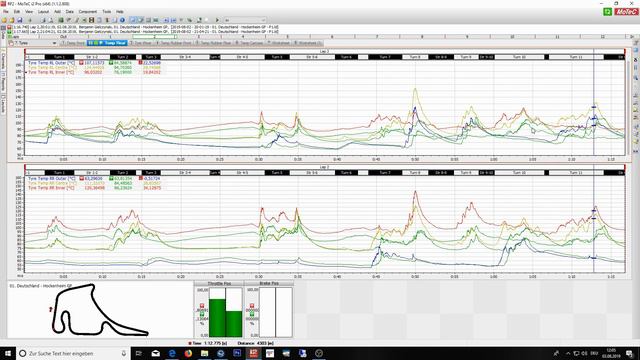Open File Explorer from the taskbar
Image resolution: width=640 pixels, height=360 pixels.
coord(204,353)
